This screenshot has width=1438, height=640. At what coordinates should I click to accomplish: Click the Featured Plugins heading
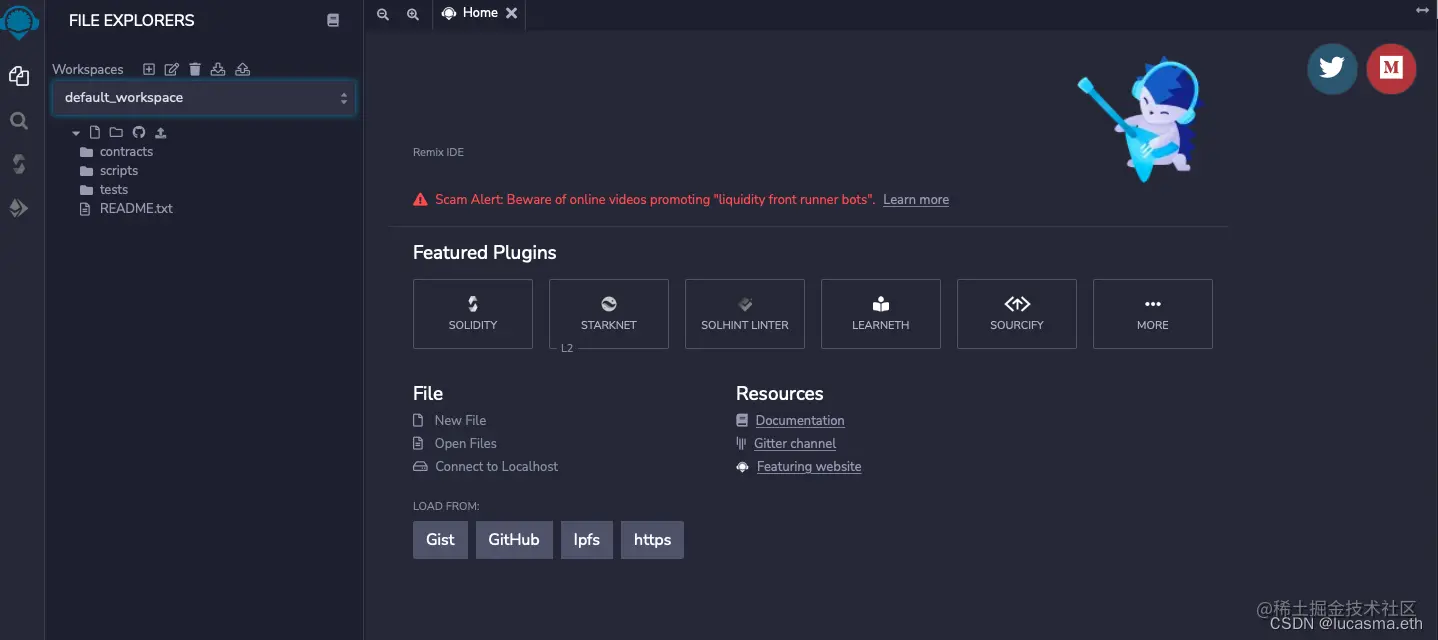click(x=485, y=253)
